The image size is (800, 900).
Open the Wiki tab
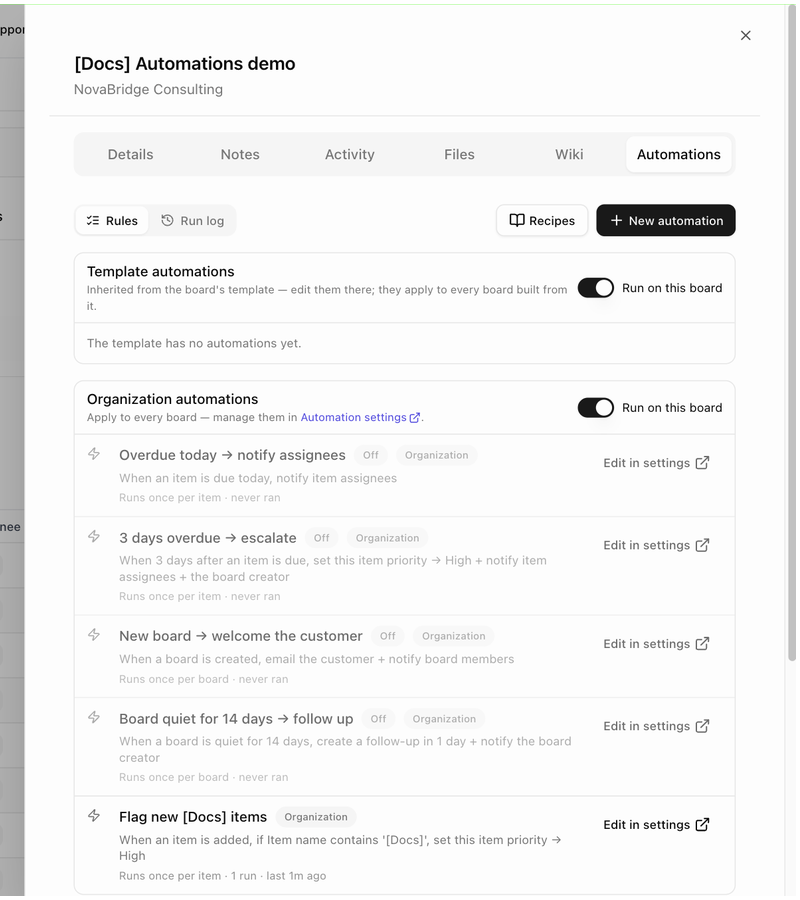coord(571,155)
